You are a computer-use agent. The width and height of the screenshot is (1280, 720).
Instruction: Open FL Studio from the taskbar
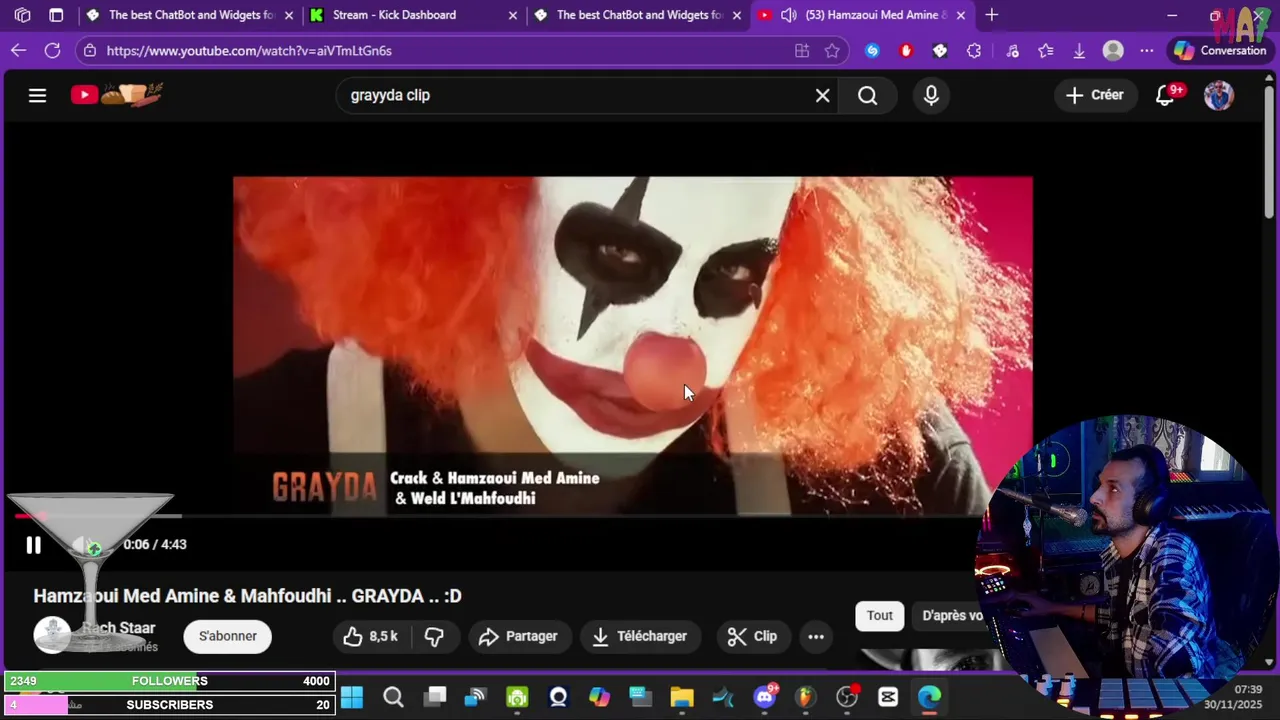pos(806,697)
